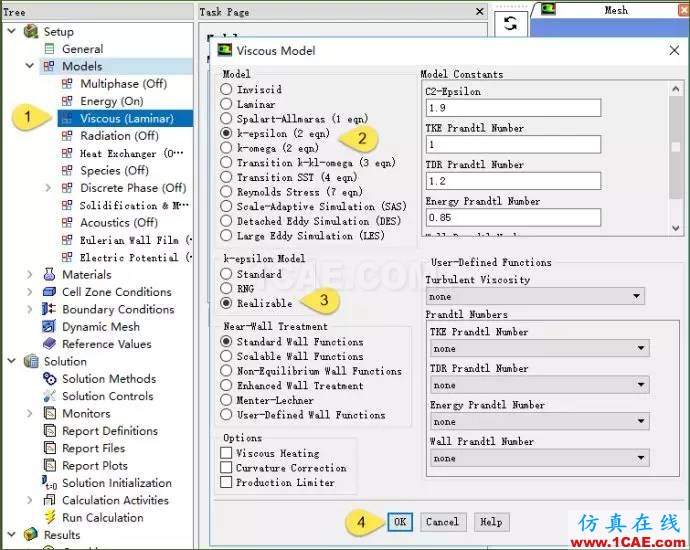Confirm with the OK button
This screenshot has width=690, height=550.
pos(400,522)
